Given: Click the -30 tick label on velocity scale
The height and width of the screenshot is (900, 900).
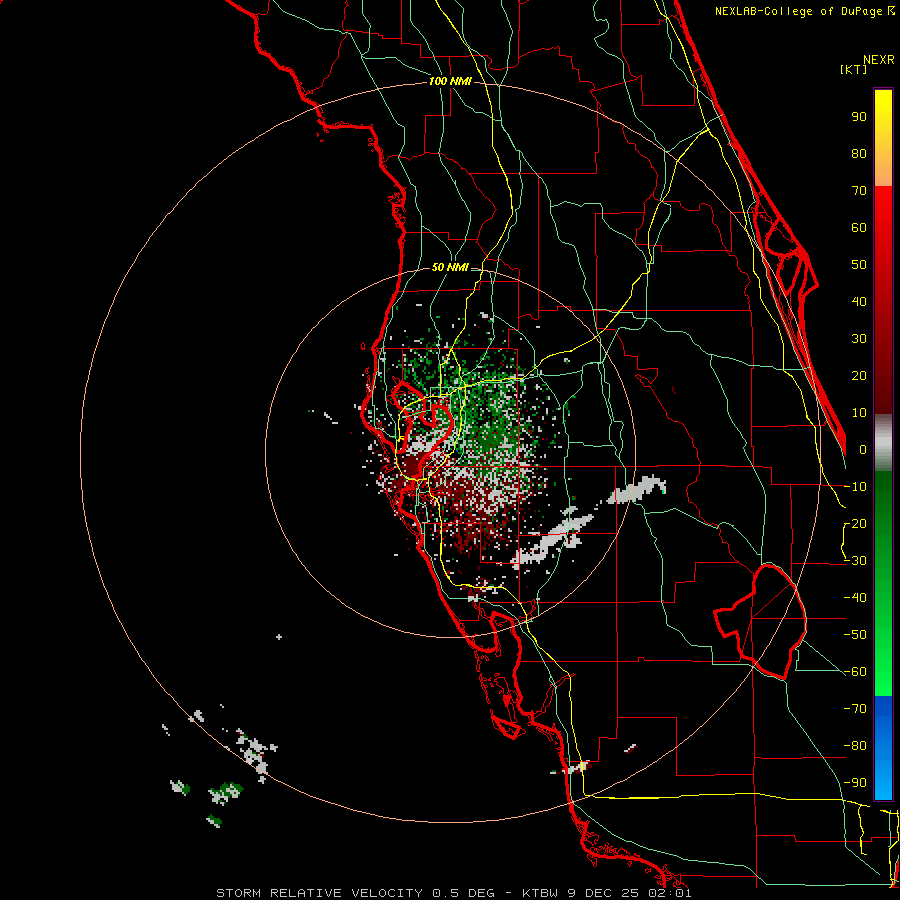Looking at the screenshot, I should [855, 561].
